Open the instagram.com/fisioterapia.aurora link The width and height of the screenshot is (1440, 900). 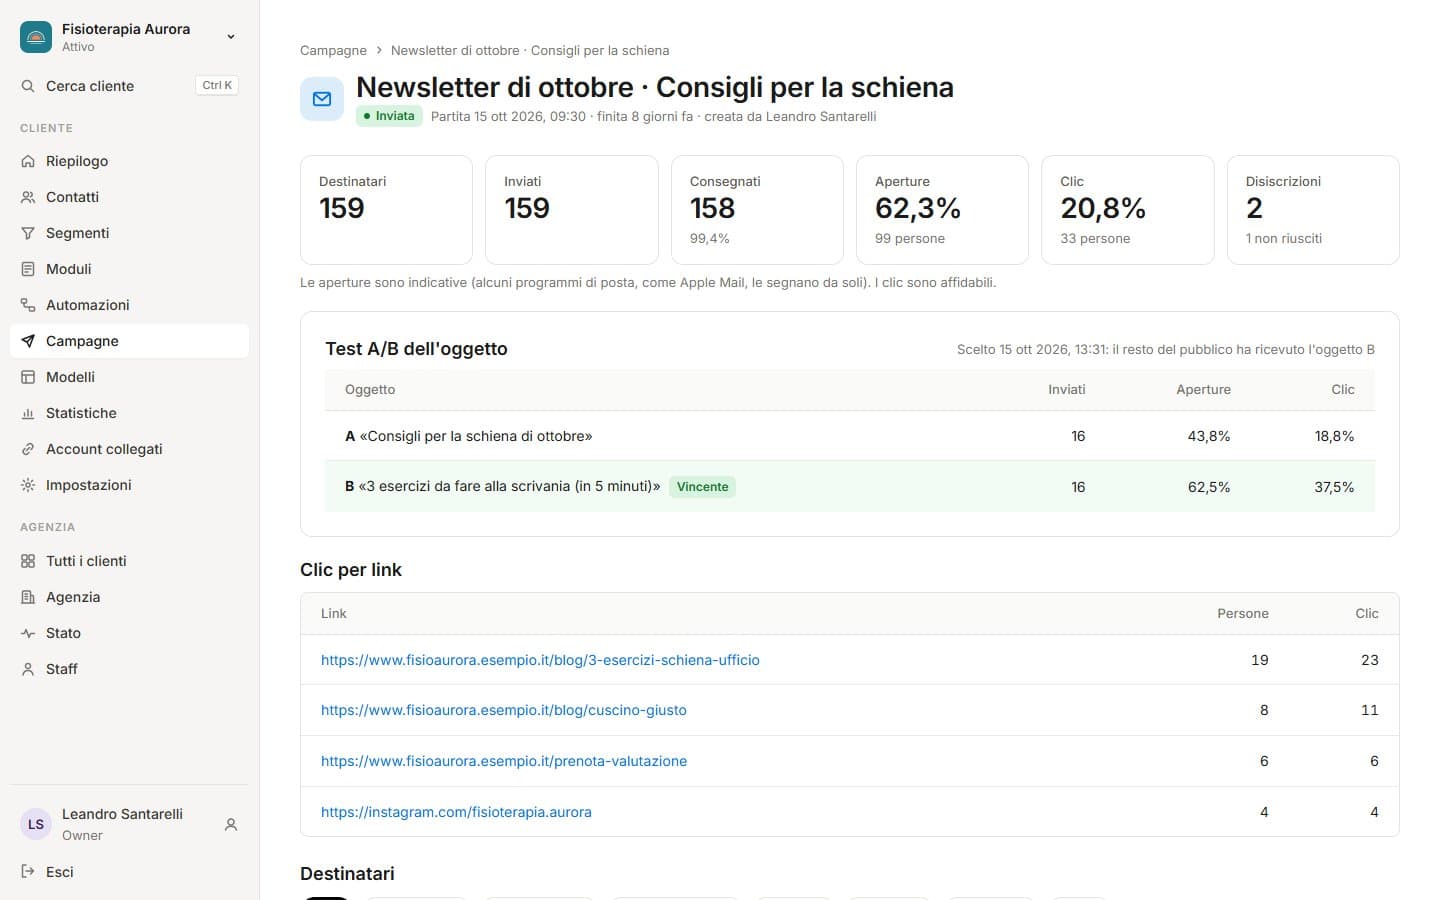coord(456,812)
